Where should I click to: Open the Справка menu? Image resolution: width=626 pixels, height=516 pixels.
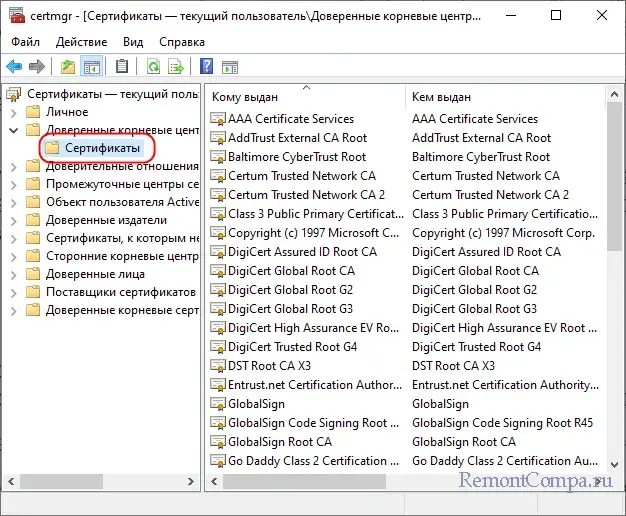point(182,42)
